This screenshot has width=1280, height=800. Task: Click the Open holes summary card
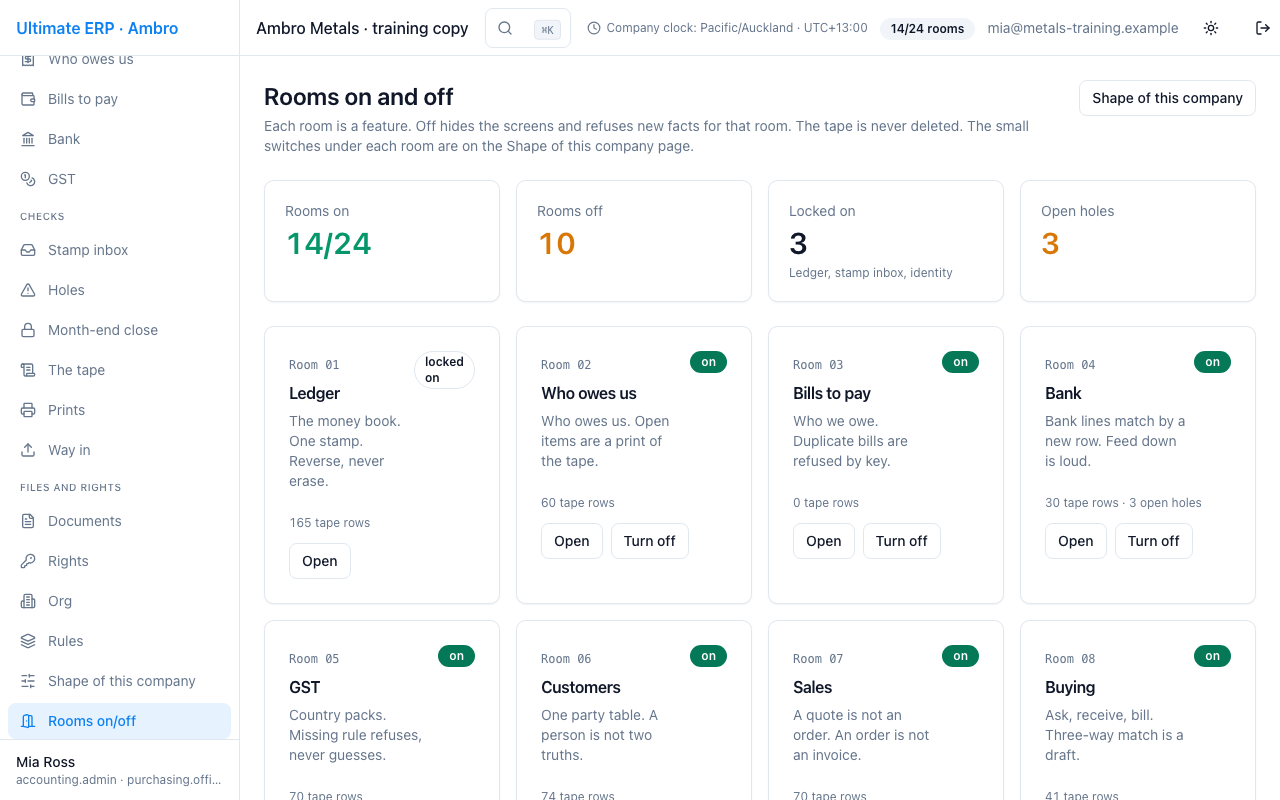pyautogui.click(x=1138, y=241)
